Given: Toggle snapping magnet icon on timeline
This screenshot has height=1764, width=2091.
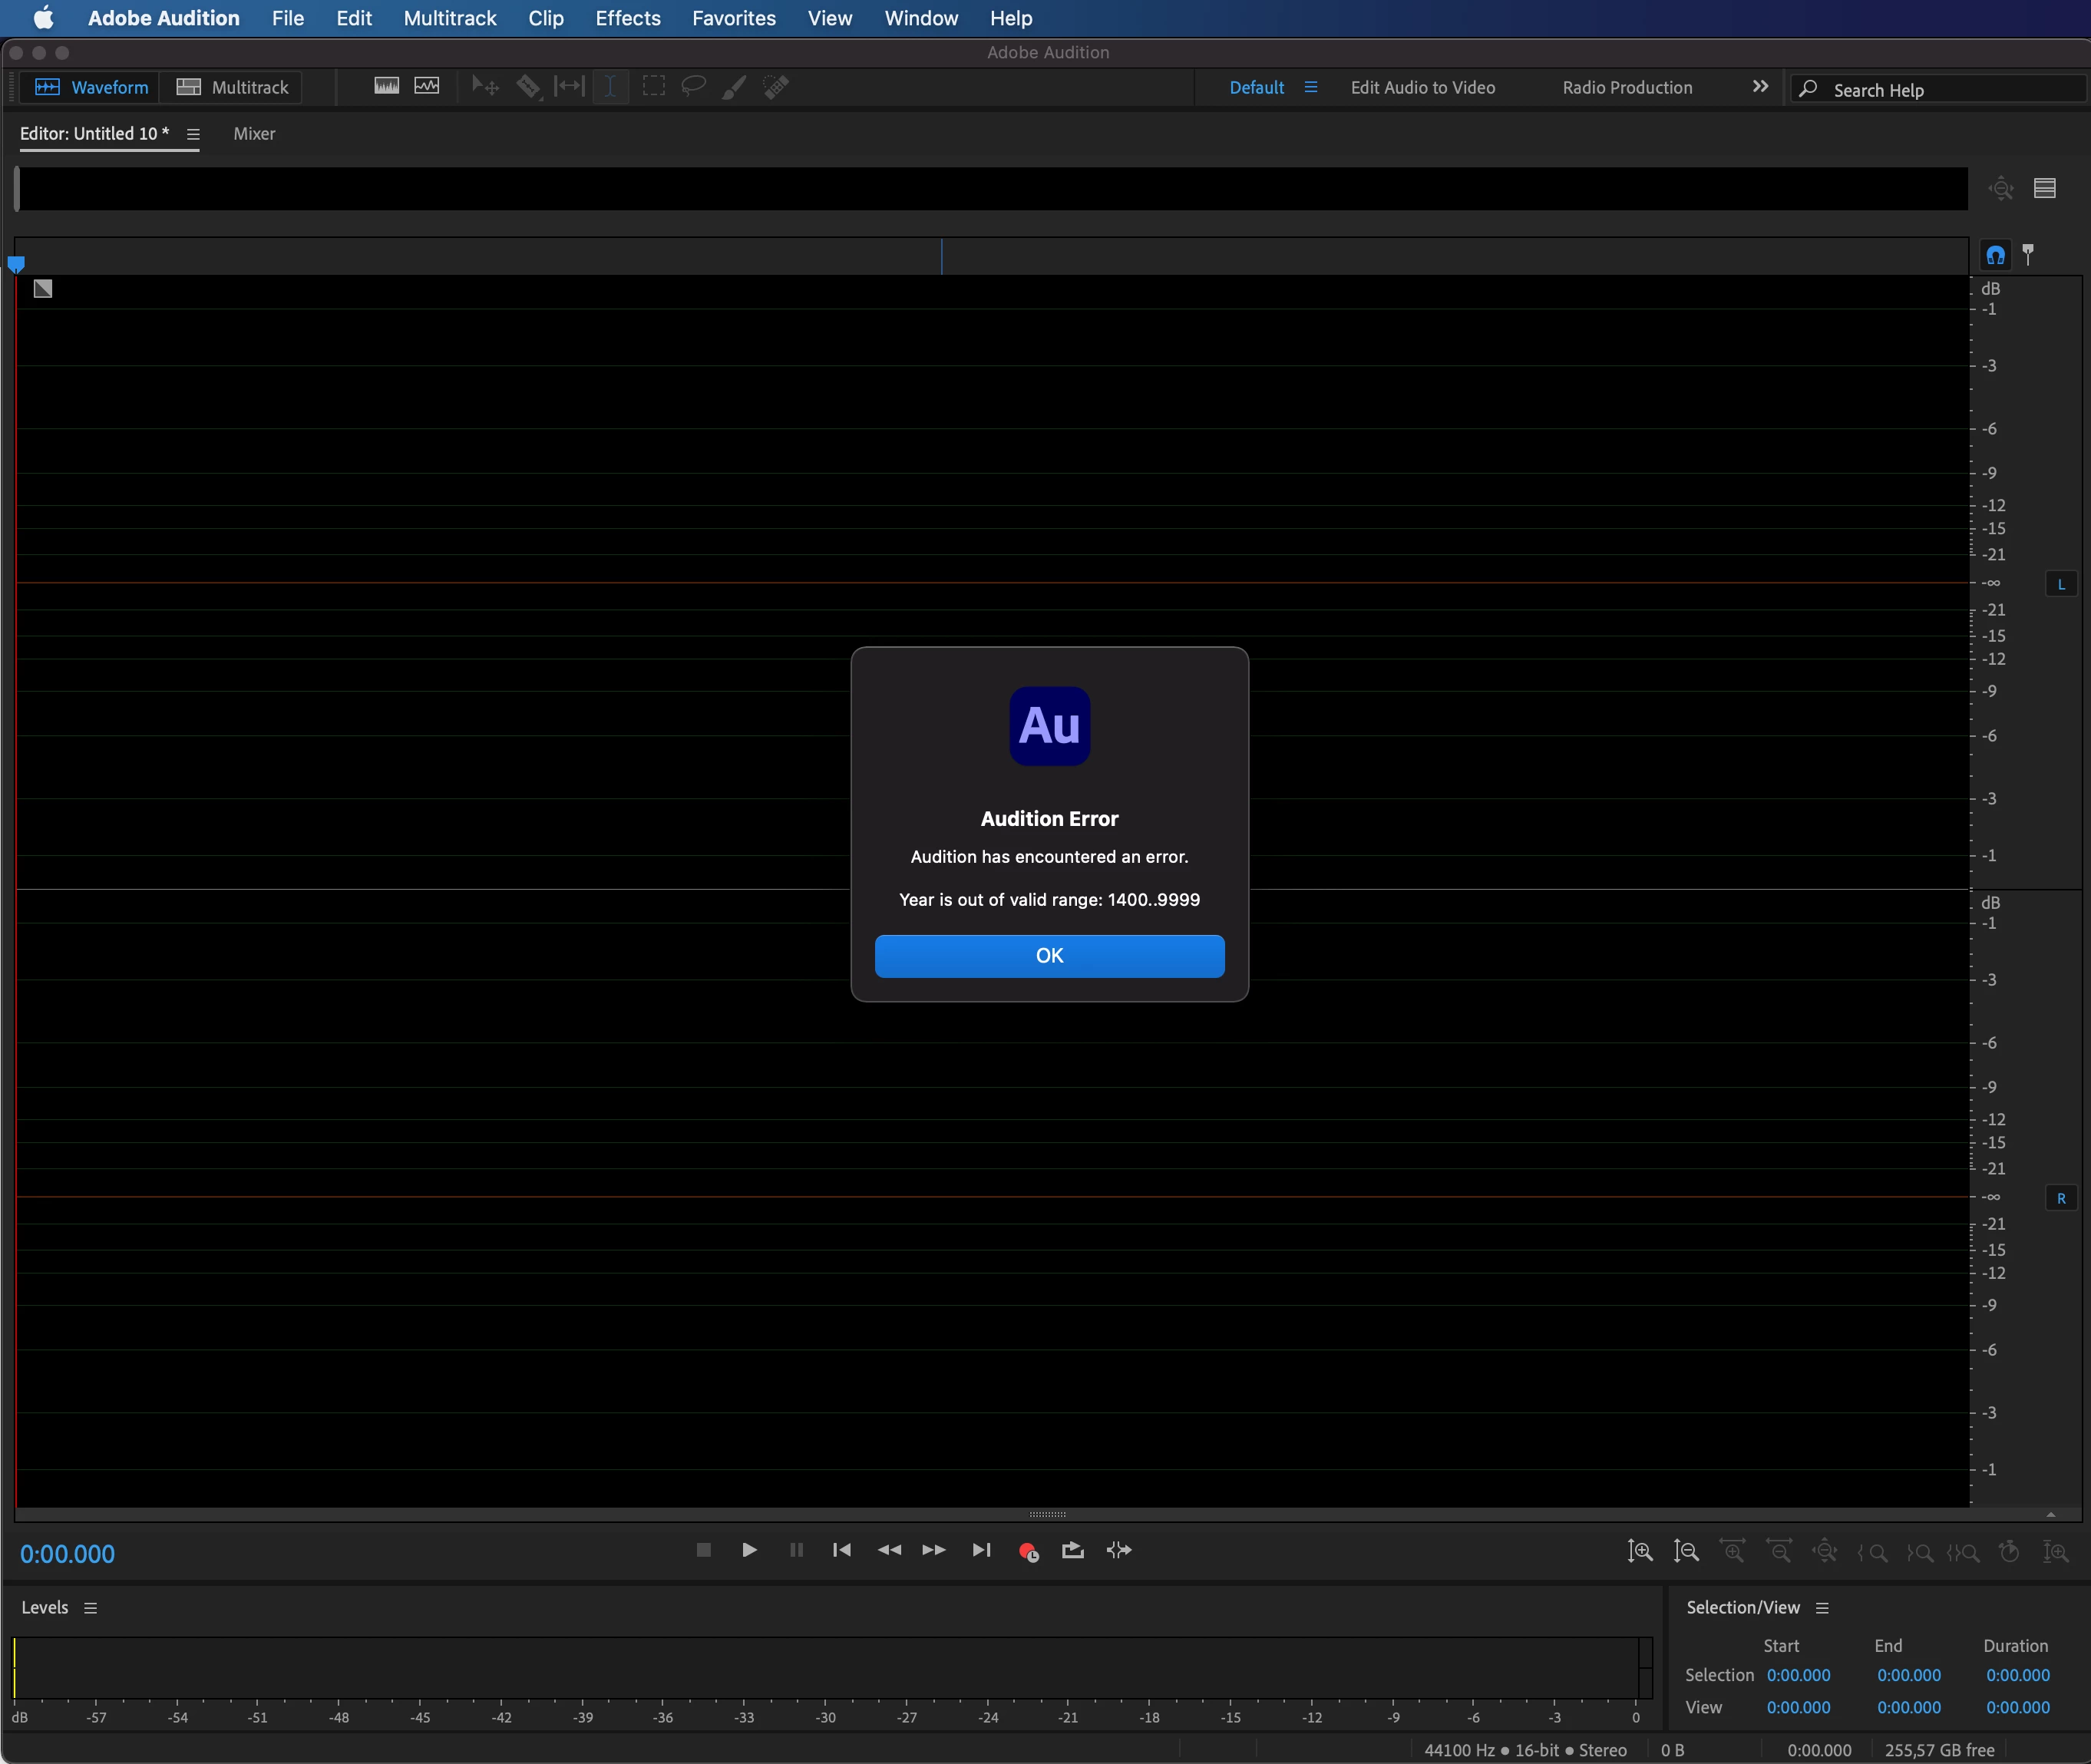Looking at the screenshot, I should pos(1995,255).
